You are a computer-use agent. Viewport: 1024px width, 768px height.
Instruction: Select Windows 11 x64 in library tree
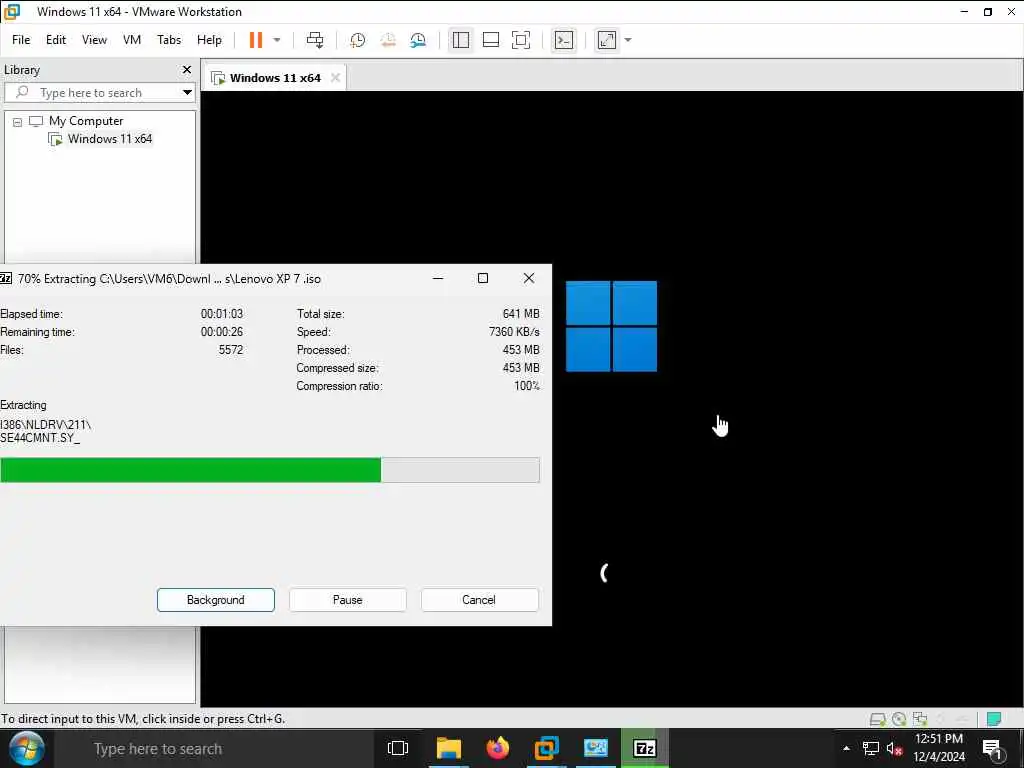(x=110, y=138)
